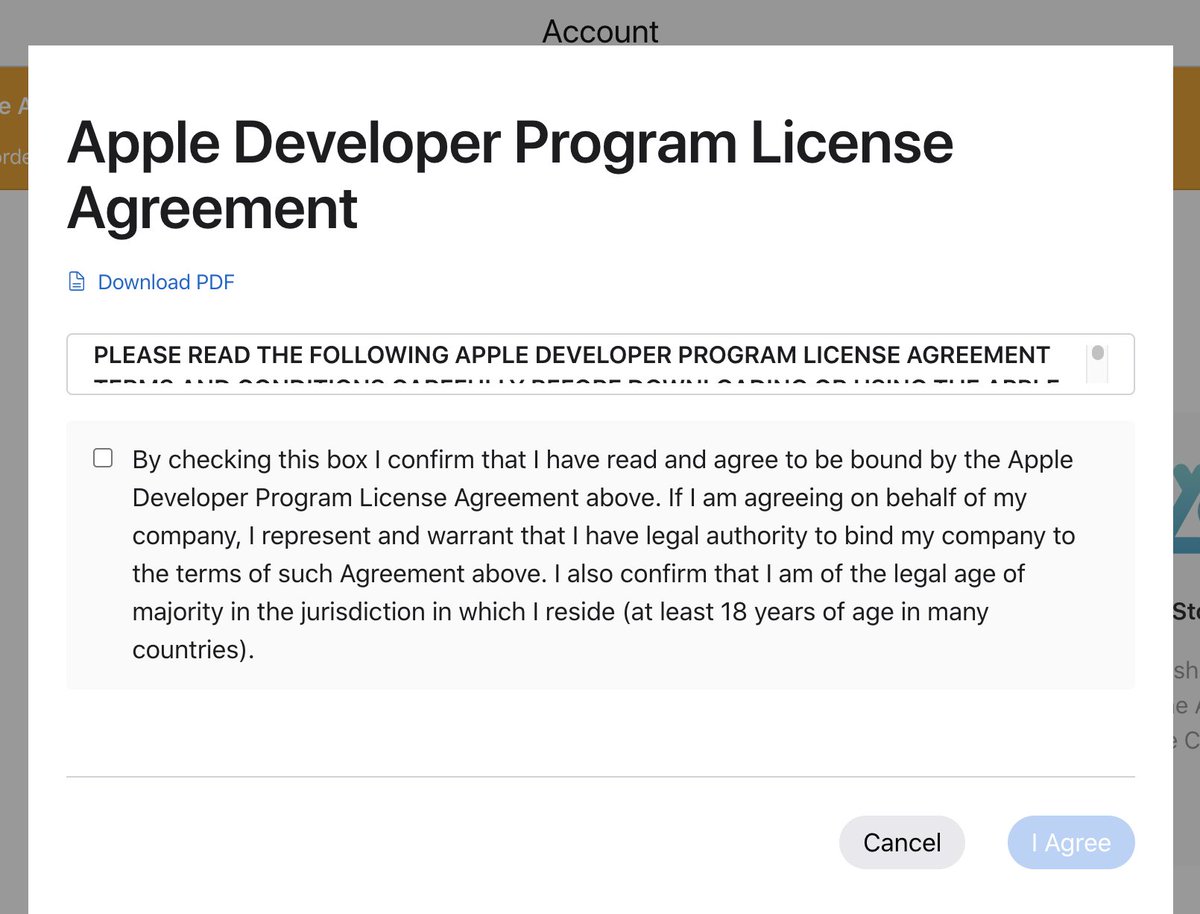Click the Cancel button
The height and width of the screenshot is (914, 1200).
(902, 842)
